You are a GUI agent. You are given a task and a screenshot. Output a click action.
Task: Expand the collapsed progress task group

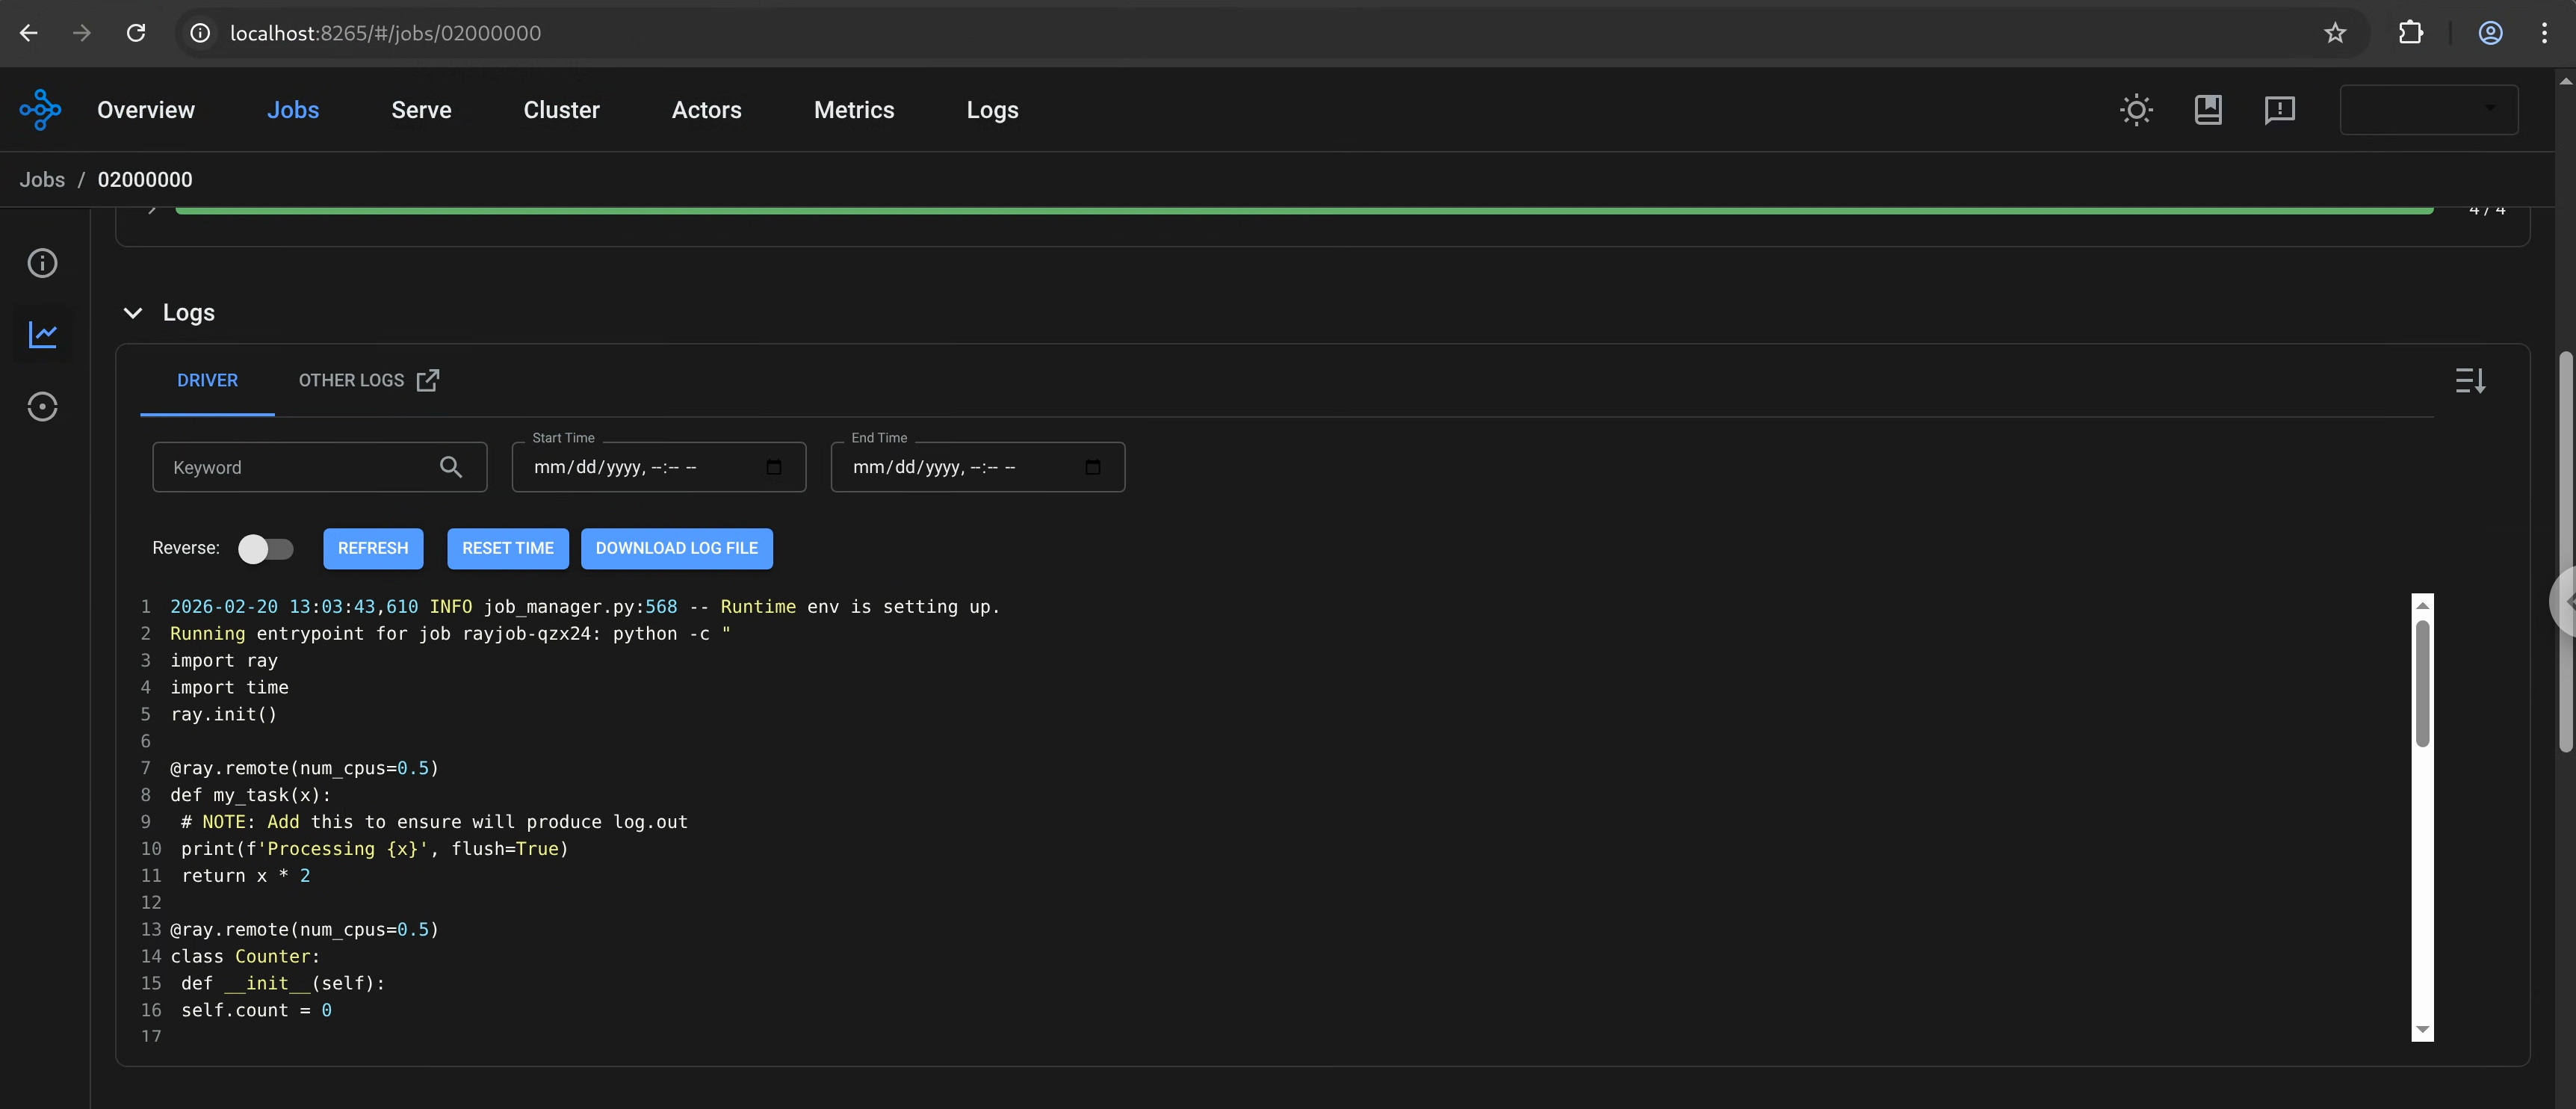[x=150, y=210]
